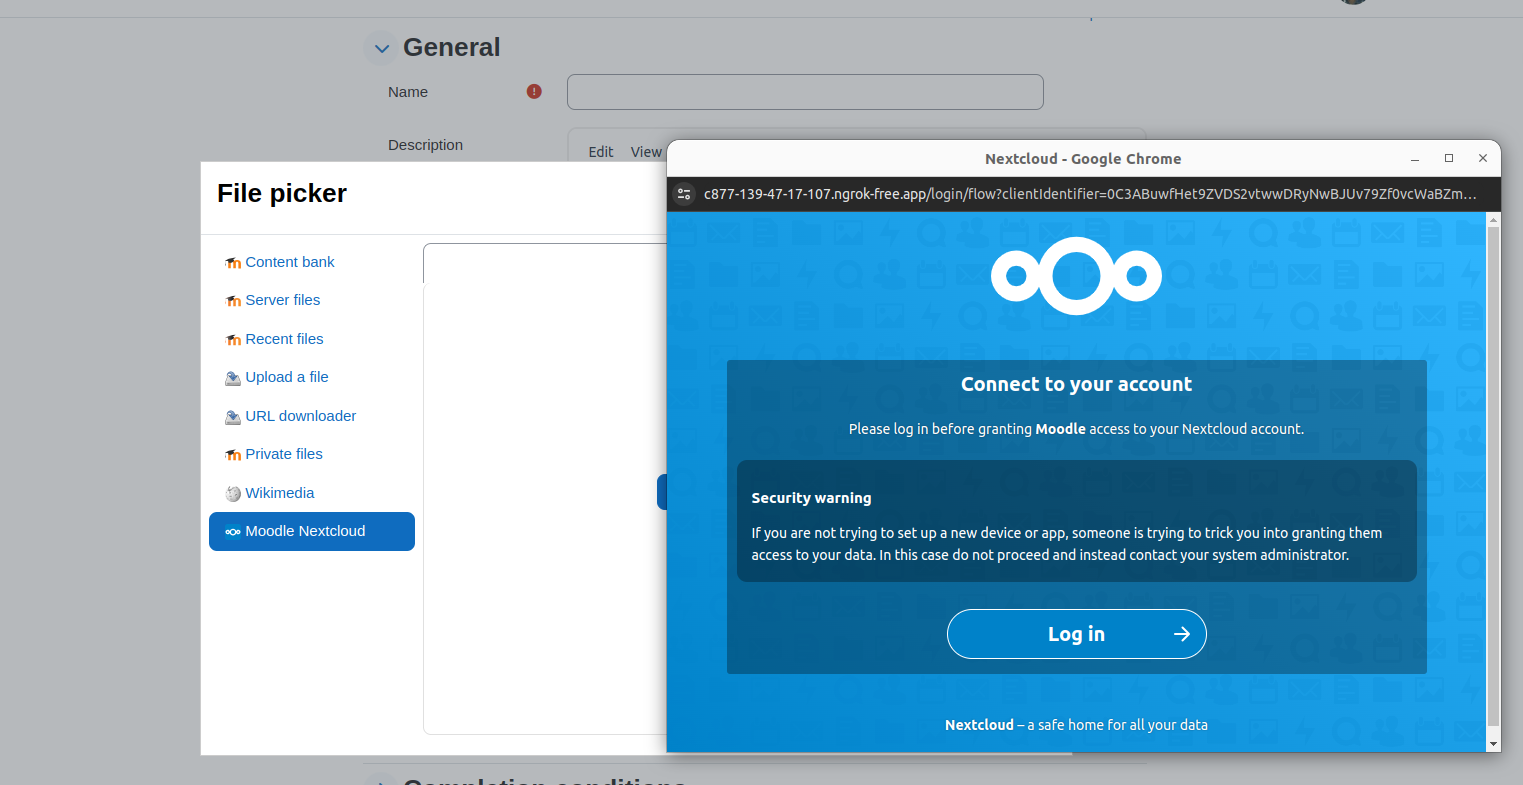Maximize the Nextcloud Chrome window
1523x785 pixels.
pos(1449,159)
